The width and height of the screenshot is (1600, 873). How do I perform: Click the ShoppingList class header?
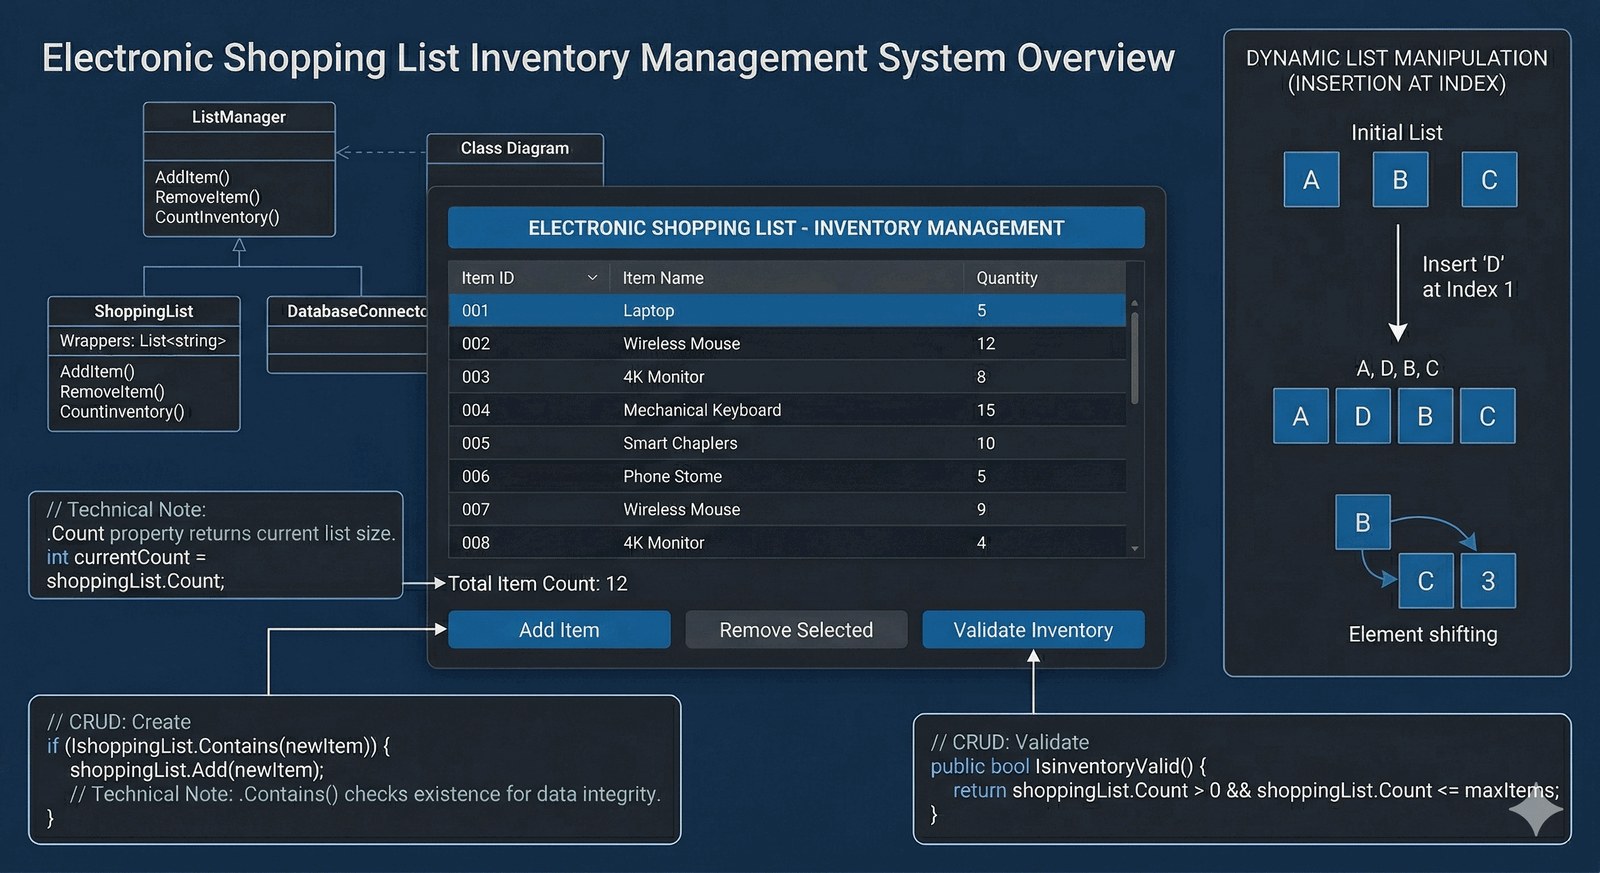pos(144,311)
